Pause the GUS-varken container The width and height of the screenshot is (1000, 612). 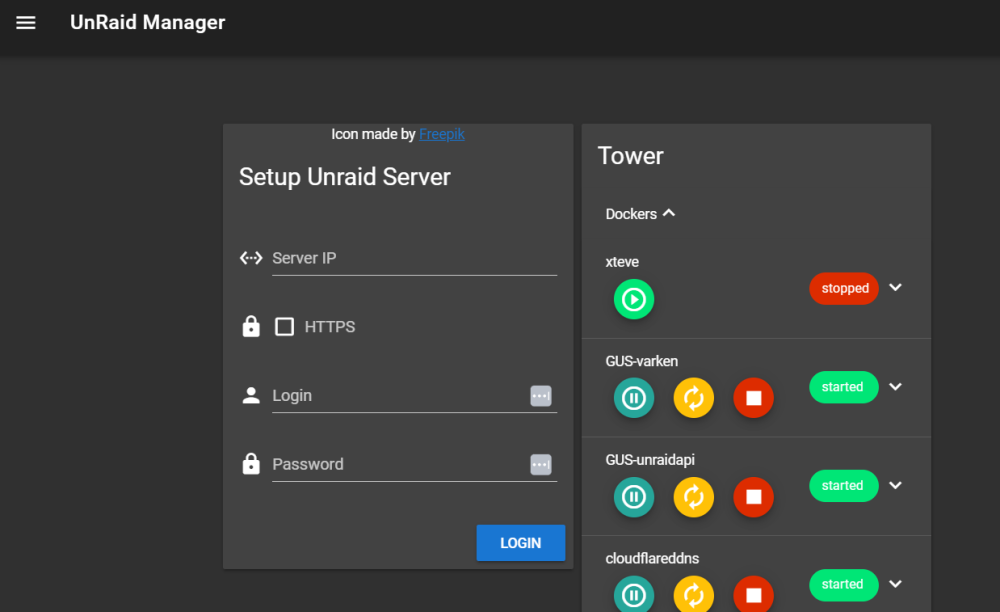coord(633,398)
